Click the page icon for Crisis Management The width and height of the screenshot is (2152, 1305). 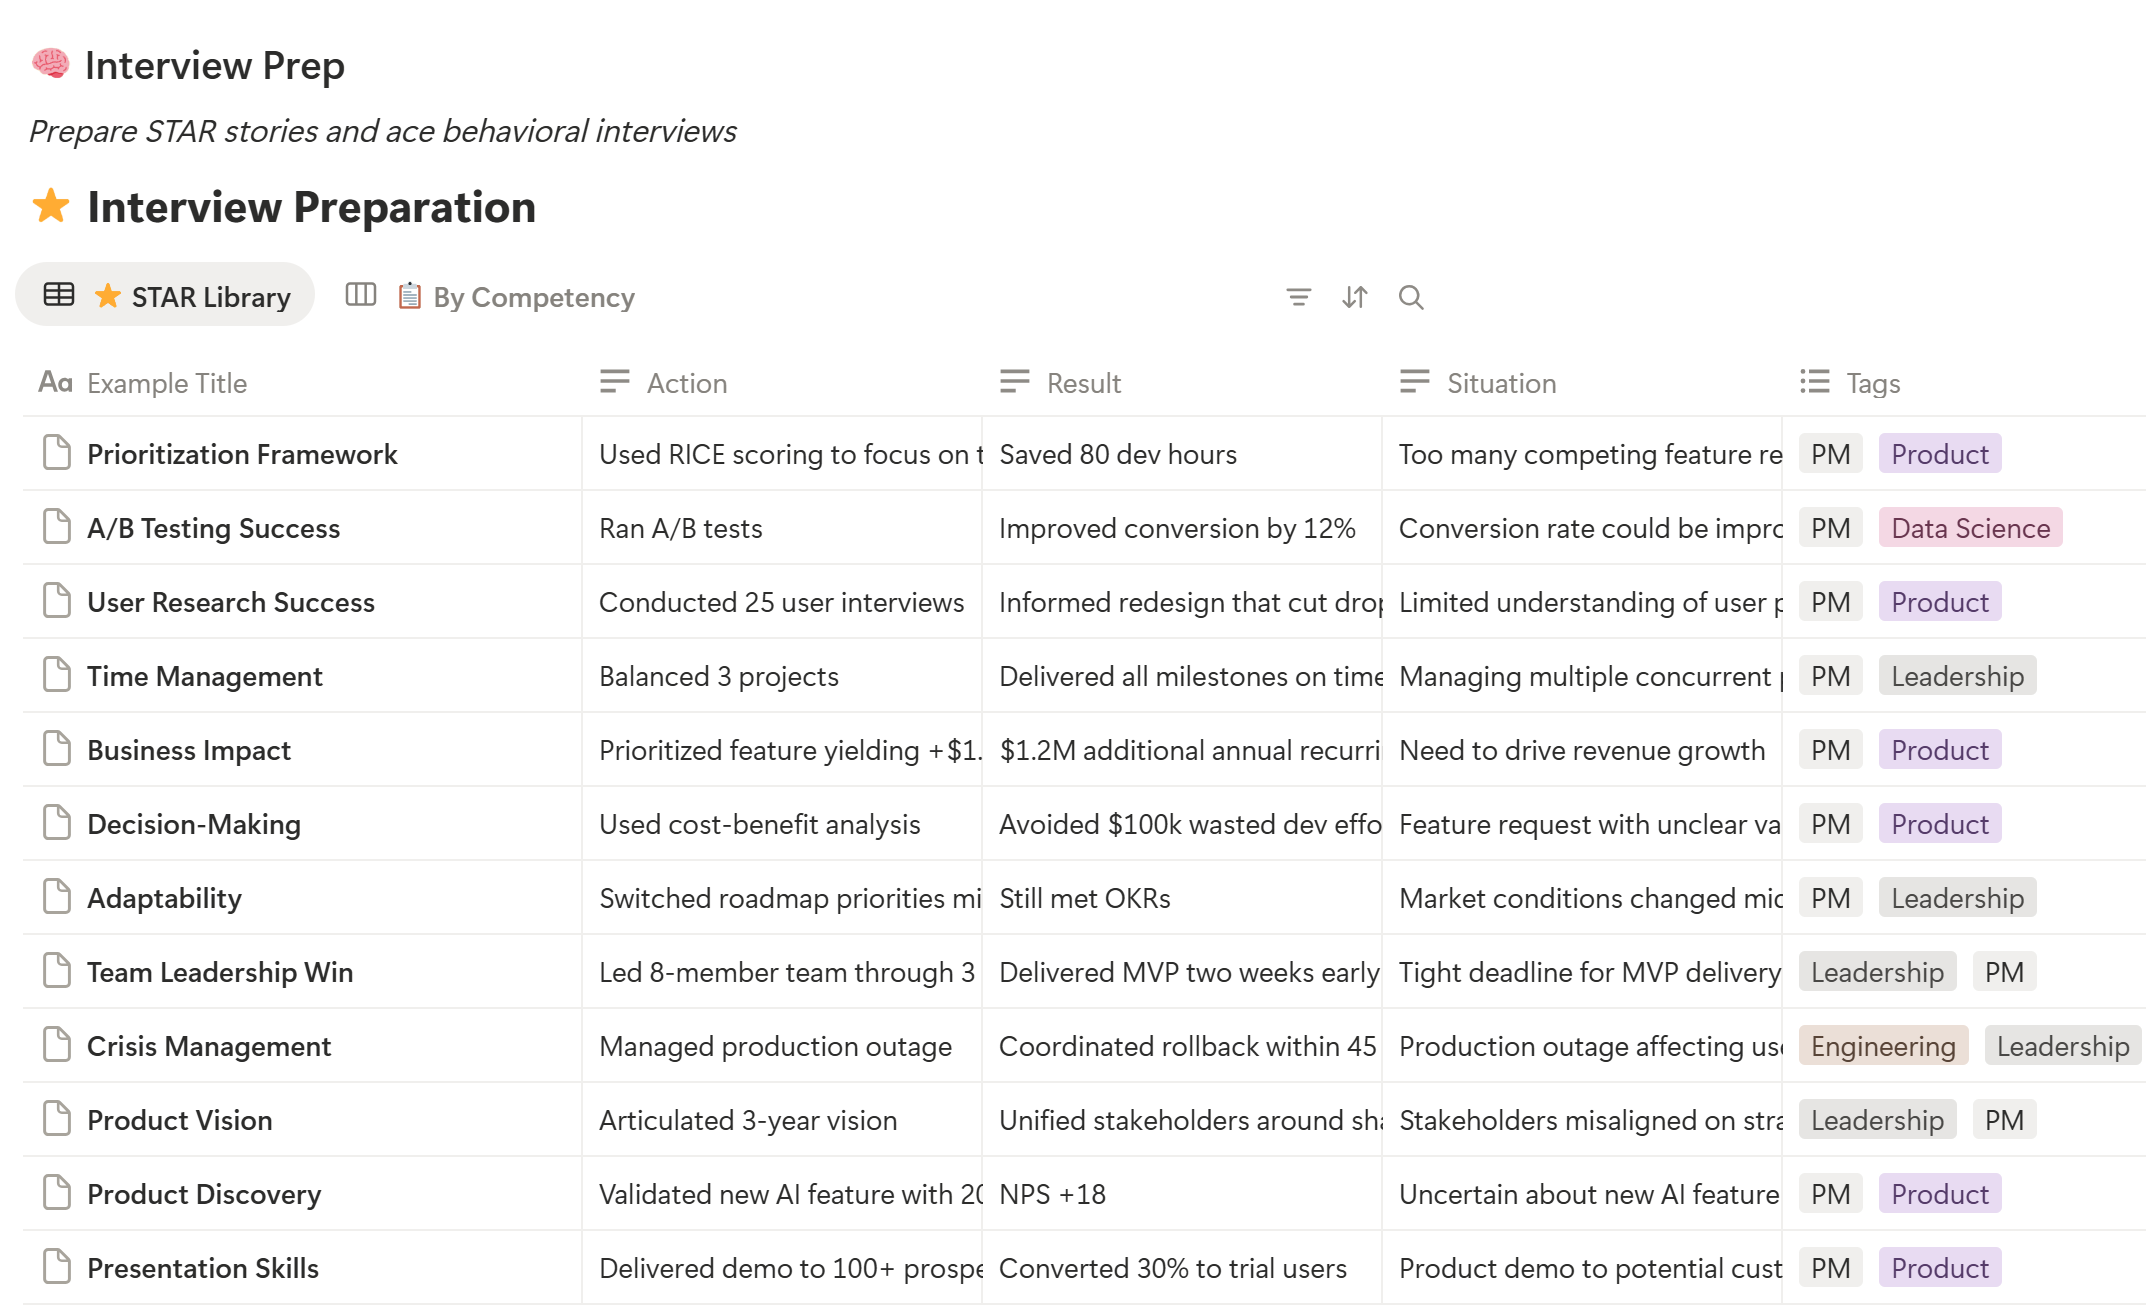57,1045
